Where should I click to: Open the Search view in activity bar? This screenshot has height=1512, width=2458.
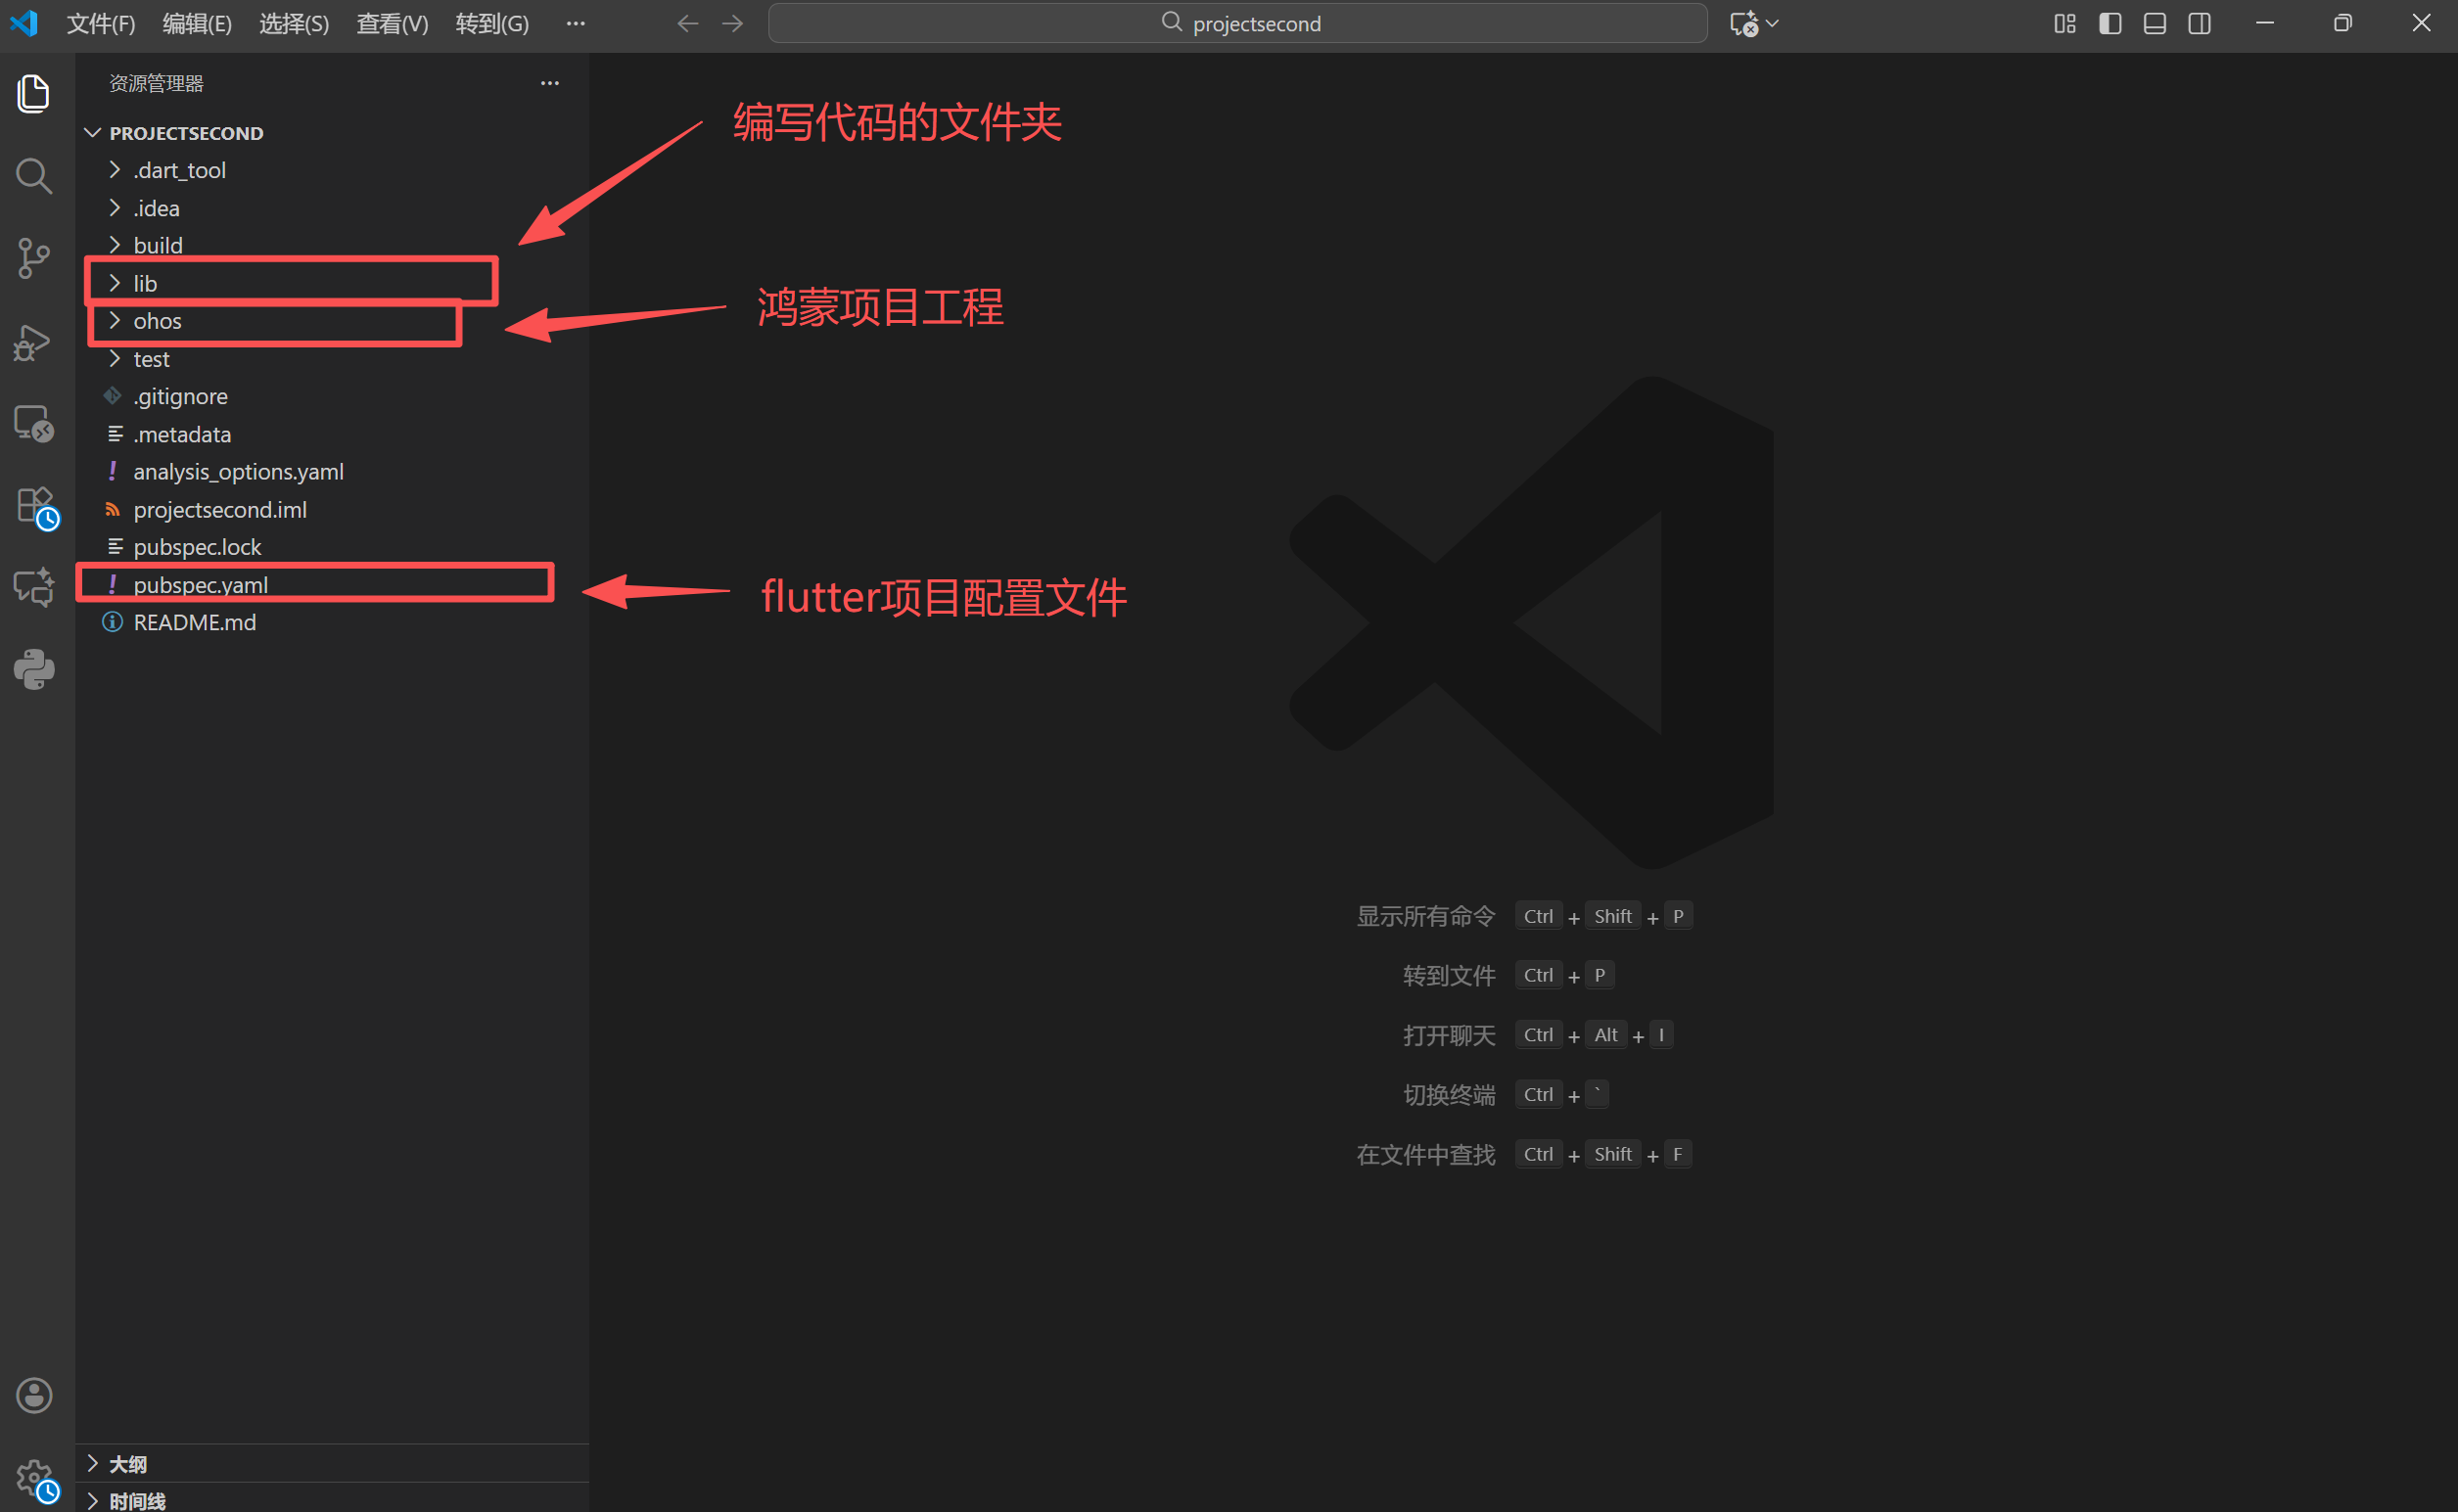pyautogui.click(x=34, y=176)
